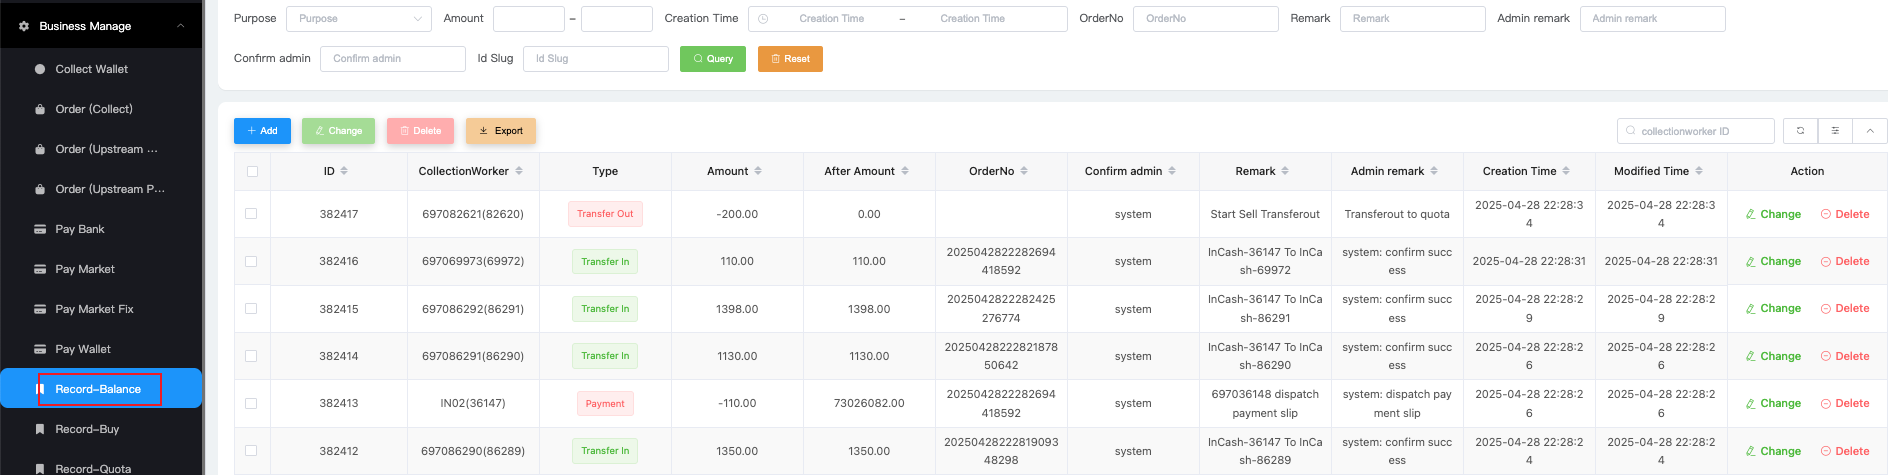Screen dimensions: 1888x475
Task: Click the Export download button
Action: pyautogui.click(x=501, y=131)
